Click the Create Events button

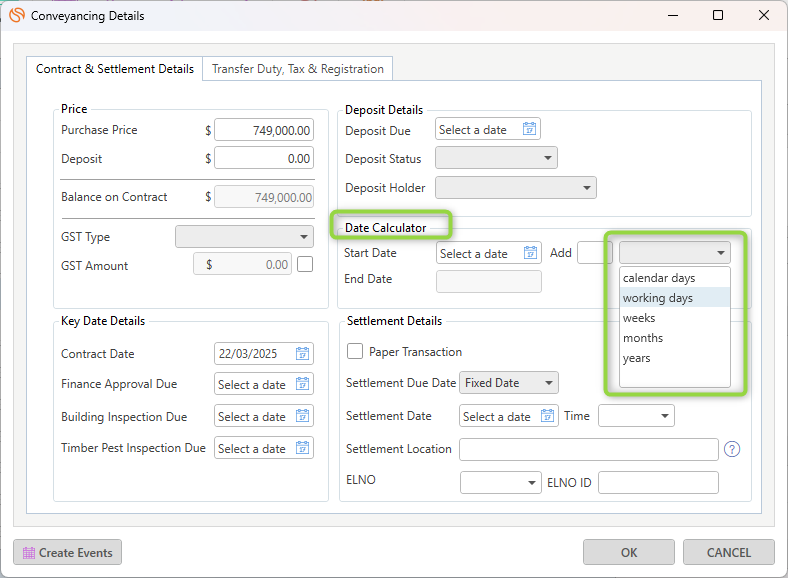(67, 552)
